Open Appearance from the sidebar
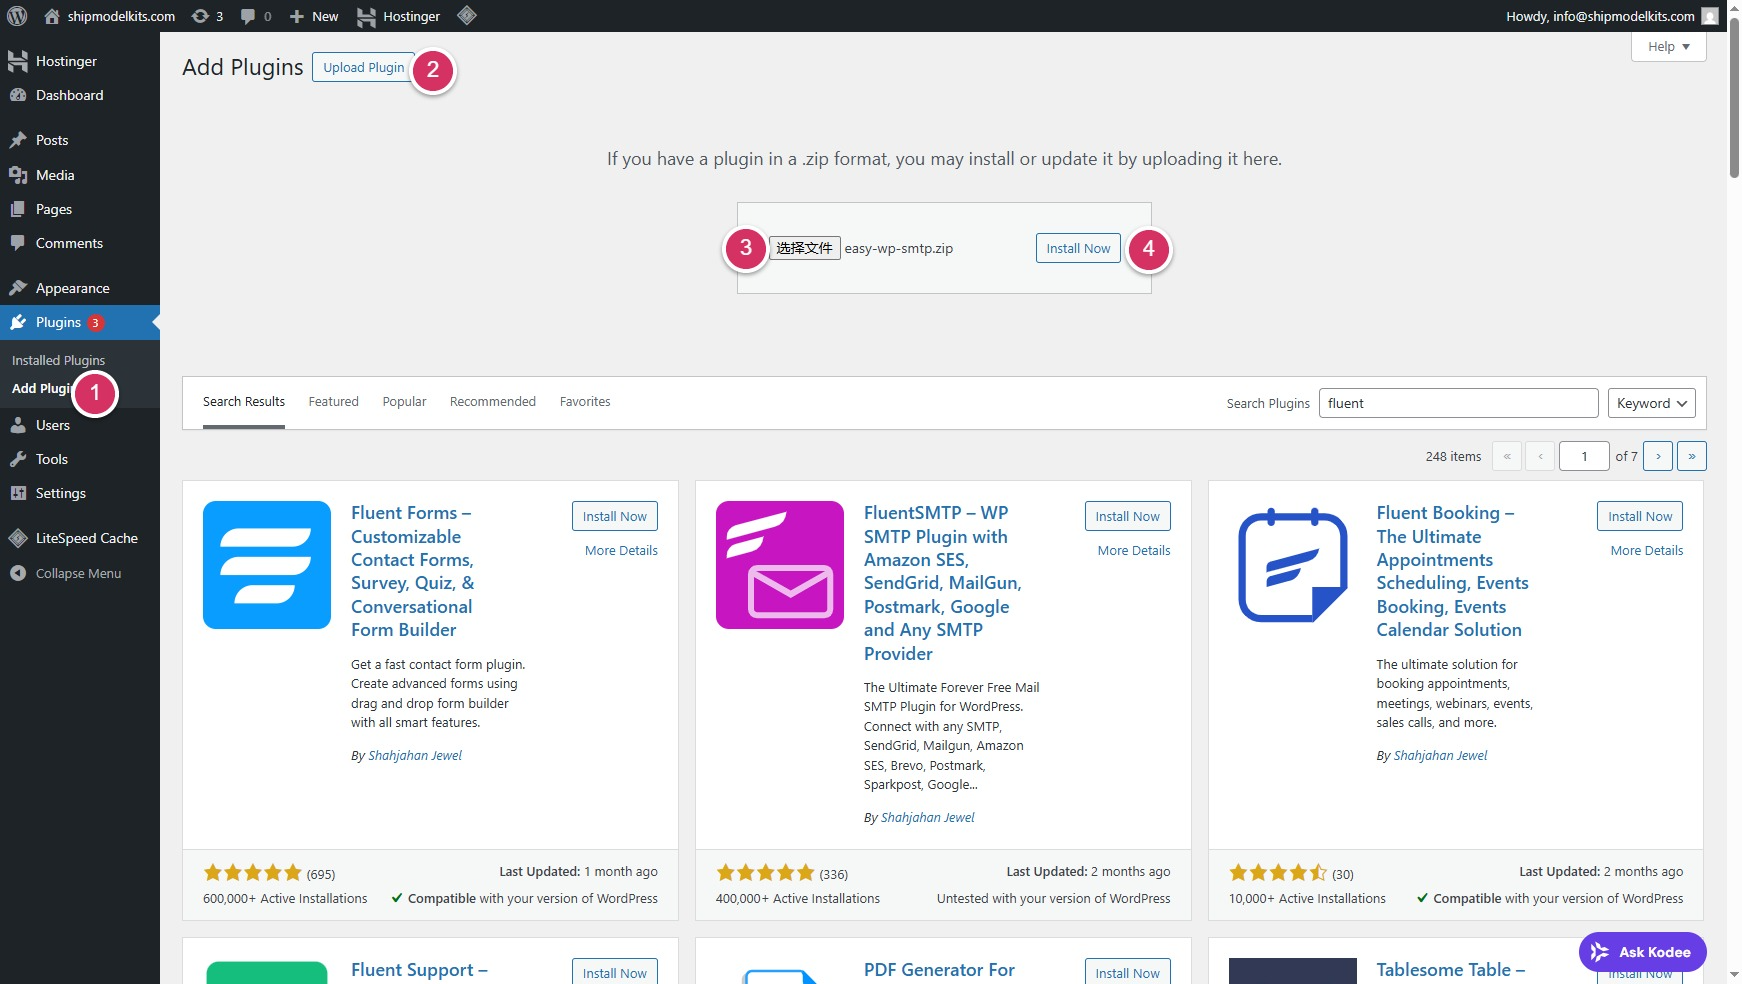The width and height of the screenshot is (1742, 984). (72, 288)
